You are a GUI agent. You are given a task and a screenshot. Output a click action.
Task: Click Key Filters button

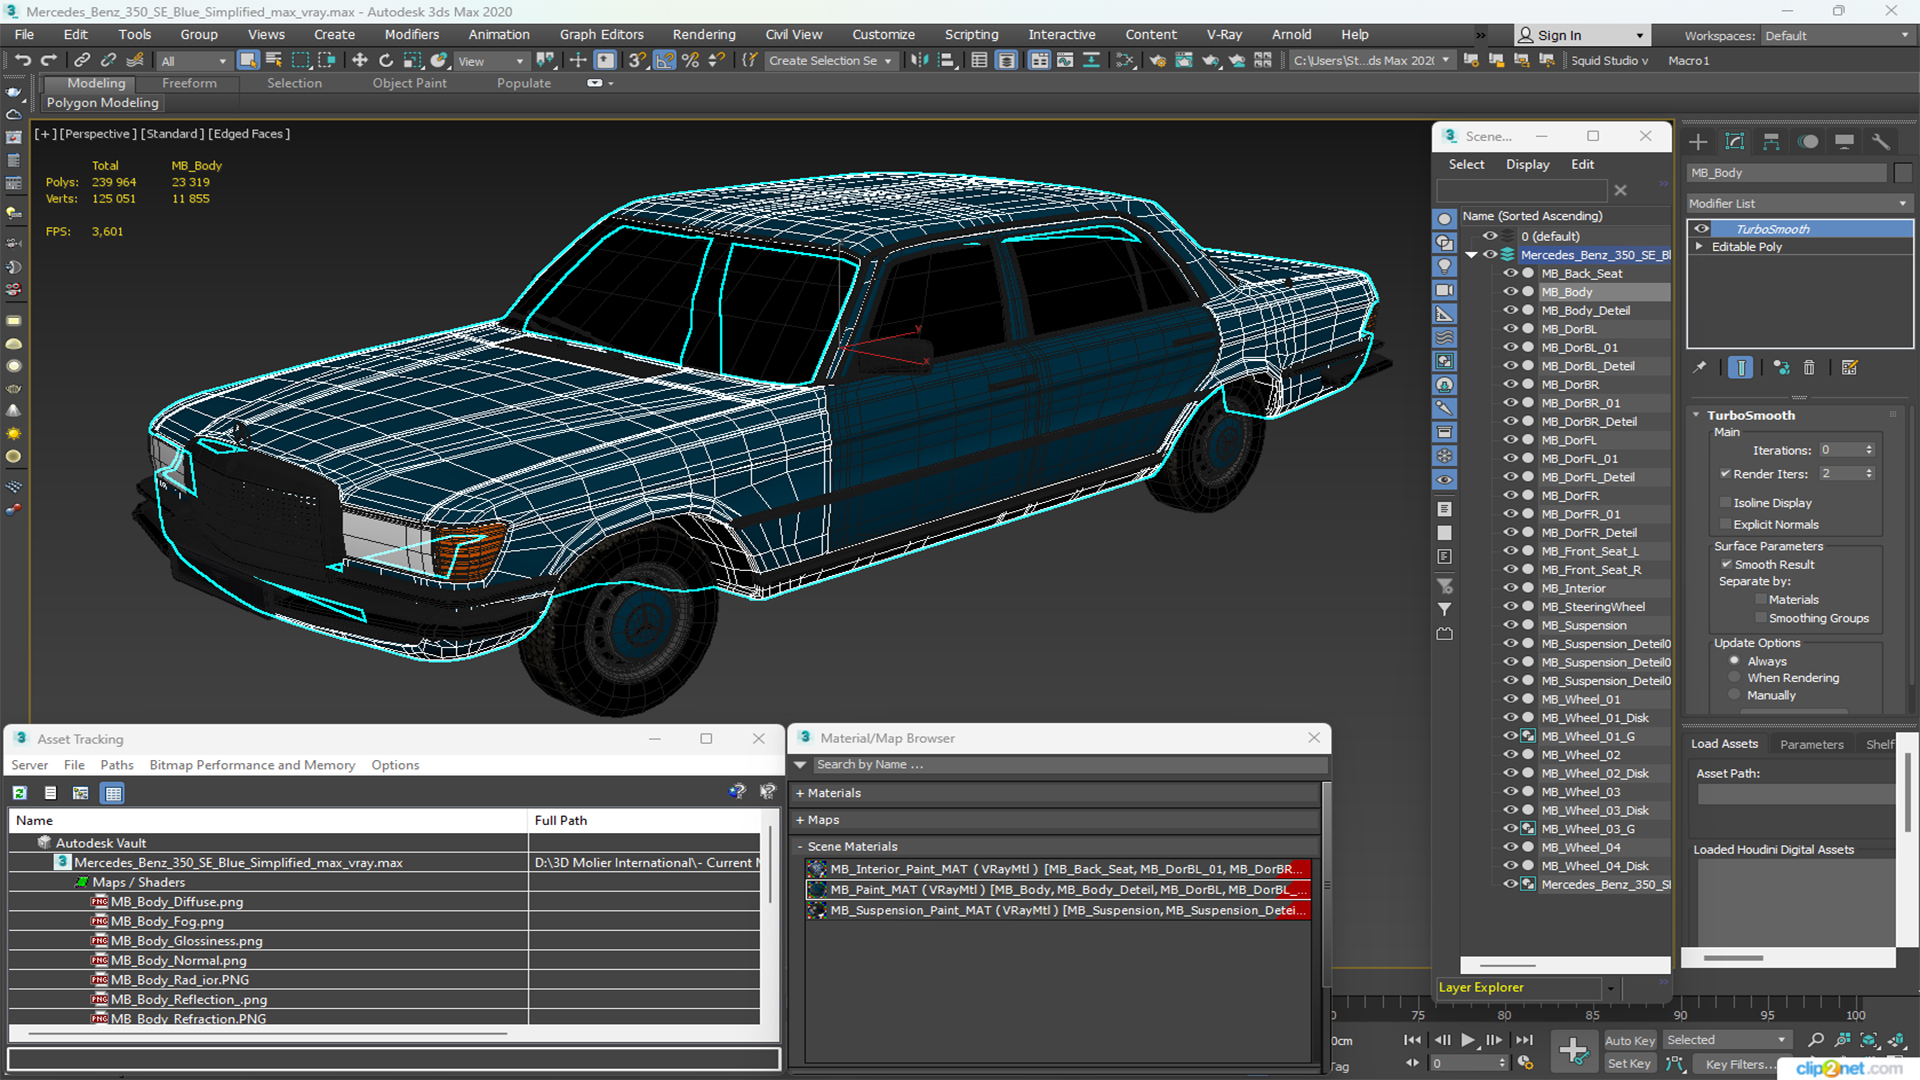[1739, 1064]
